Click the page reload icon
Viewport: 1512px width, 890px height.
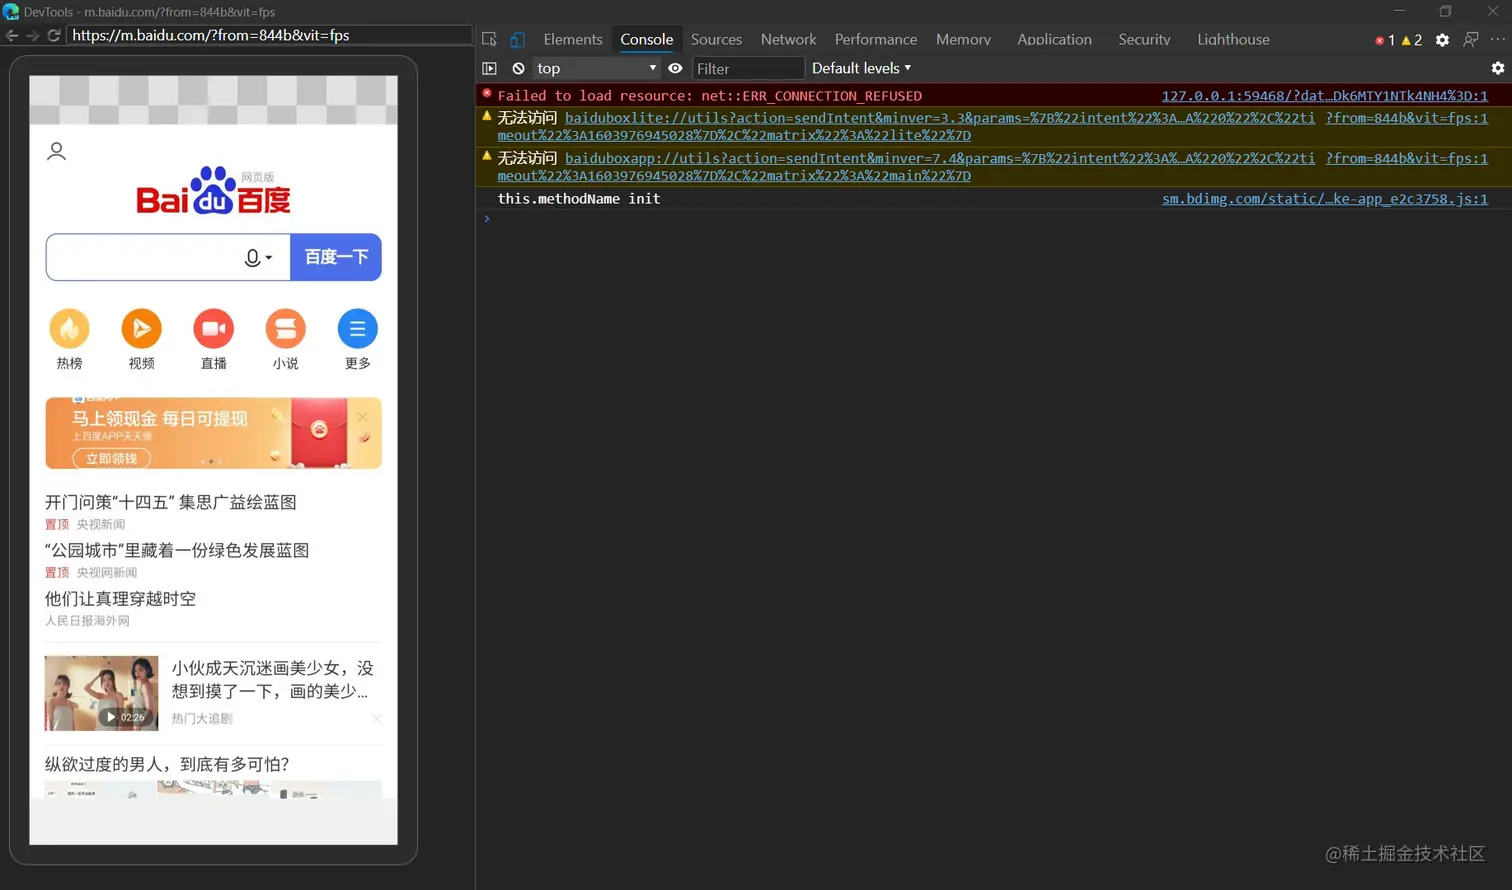(x=54, y=35)
